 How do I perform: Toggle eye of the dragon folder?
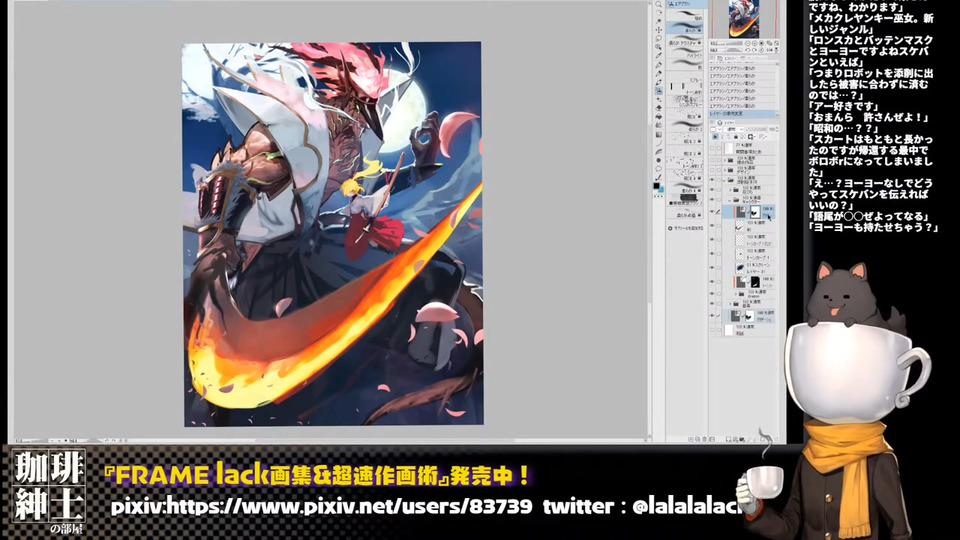point(712,293)
